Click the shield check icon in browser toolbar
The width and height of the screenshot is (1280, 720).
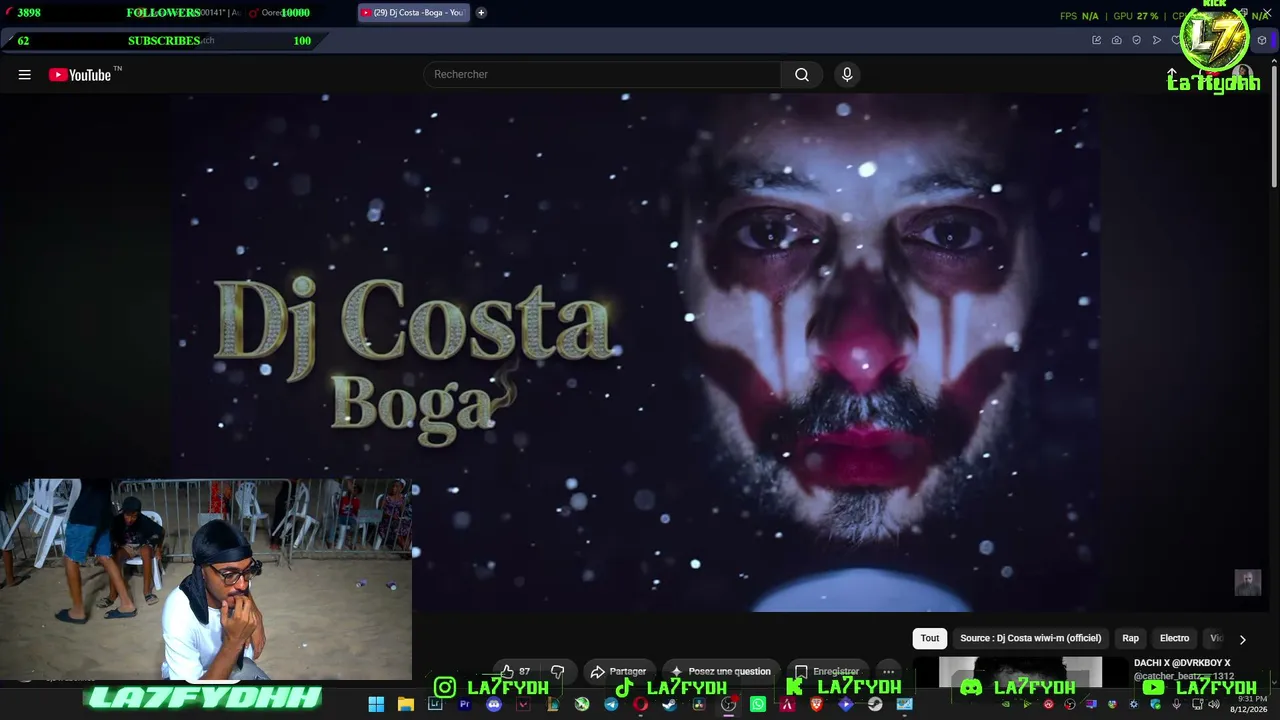tap(1136, 40)
